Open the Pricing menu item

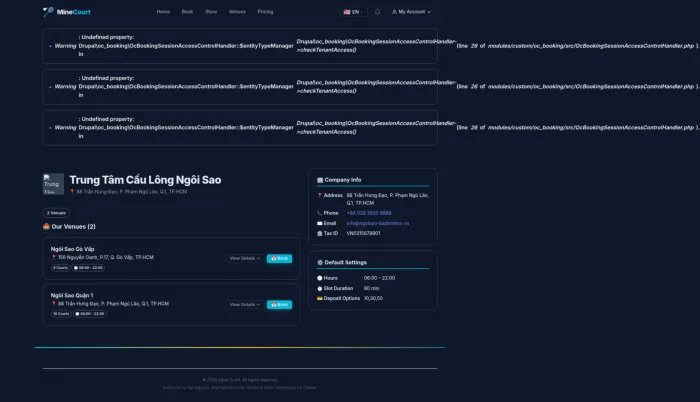[265, 12]
